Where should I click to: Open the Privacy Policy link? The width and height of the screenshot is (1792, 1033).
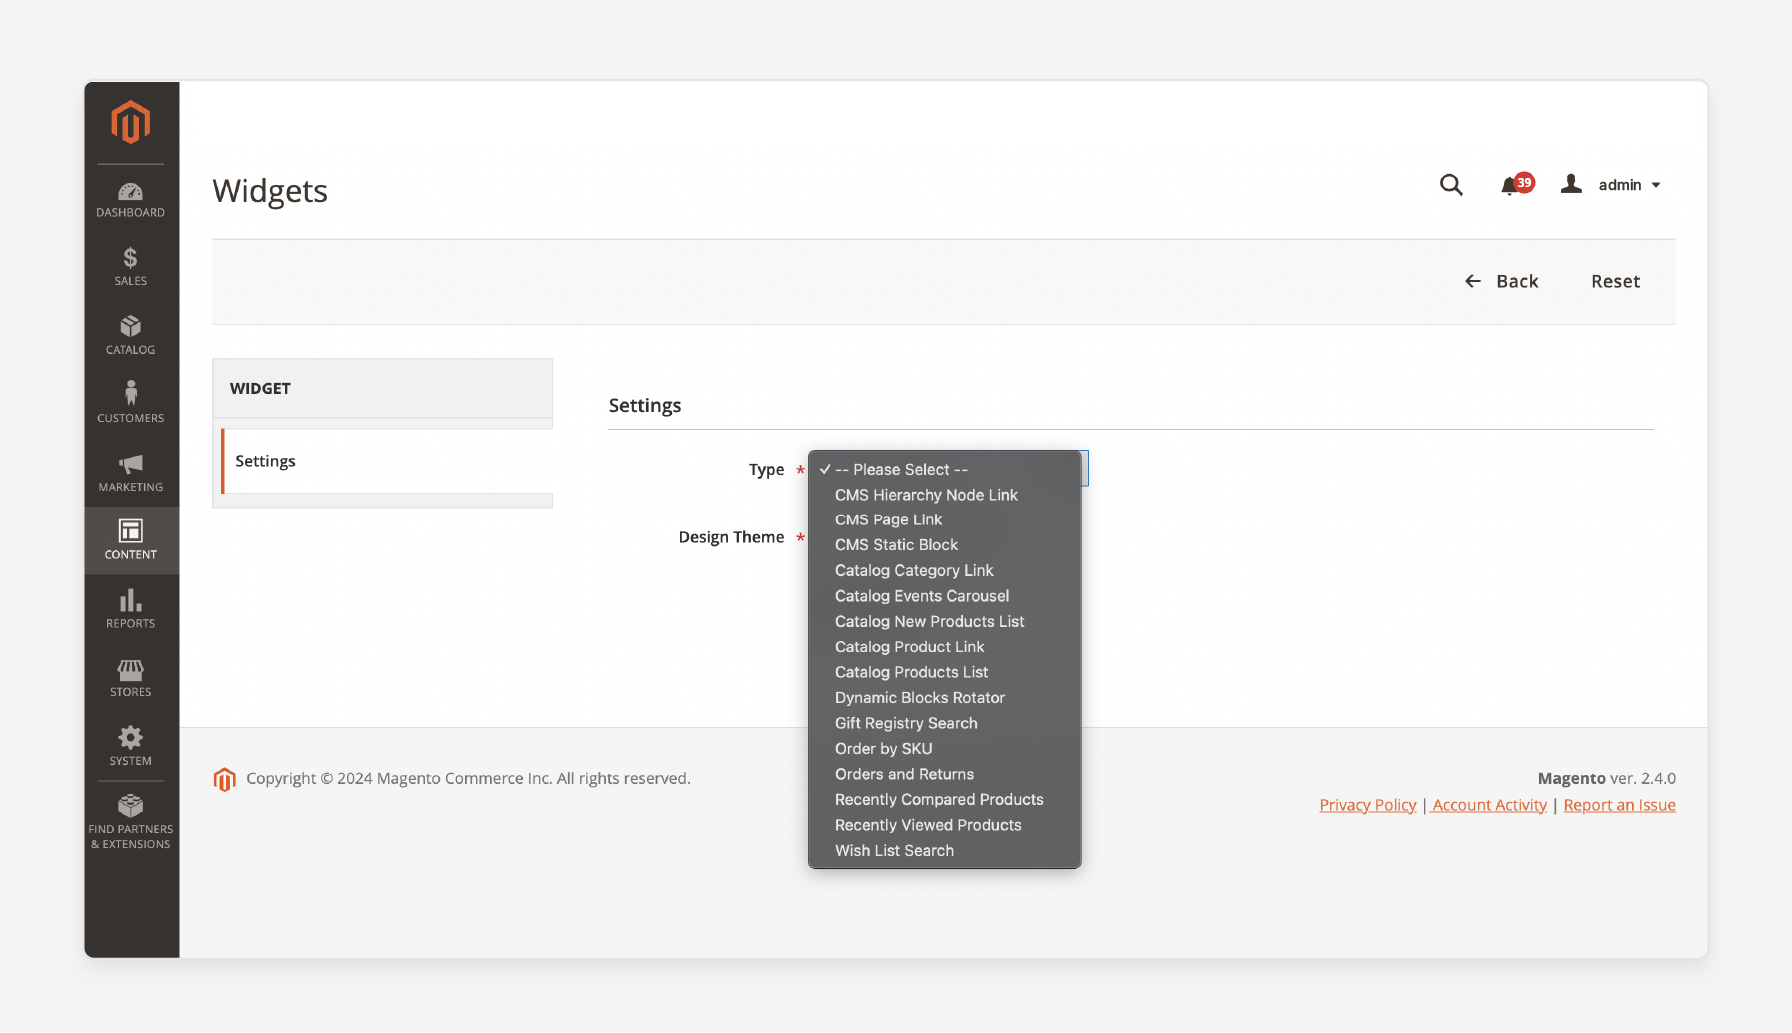(1367, 806)
